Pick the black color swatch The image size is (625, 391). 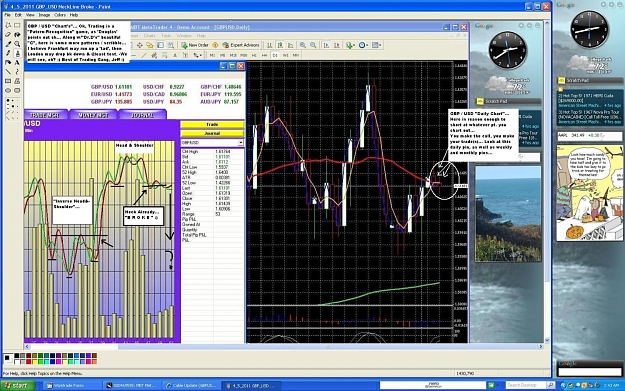[17, 356]
